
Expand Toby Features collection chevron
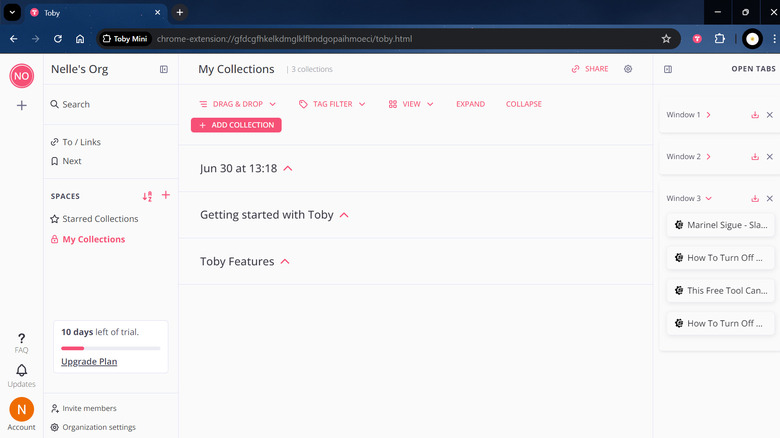pos(285,261)
